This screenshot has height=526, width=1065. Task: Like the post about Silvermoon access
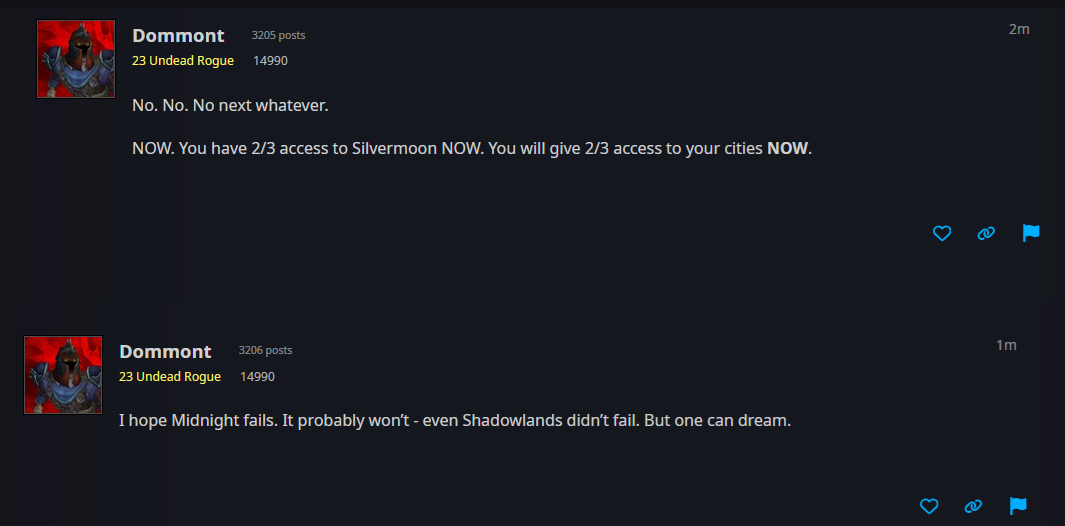[941, 233]
